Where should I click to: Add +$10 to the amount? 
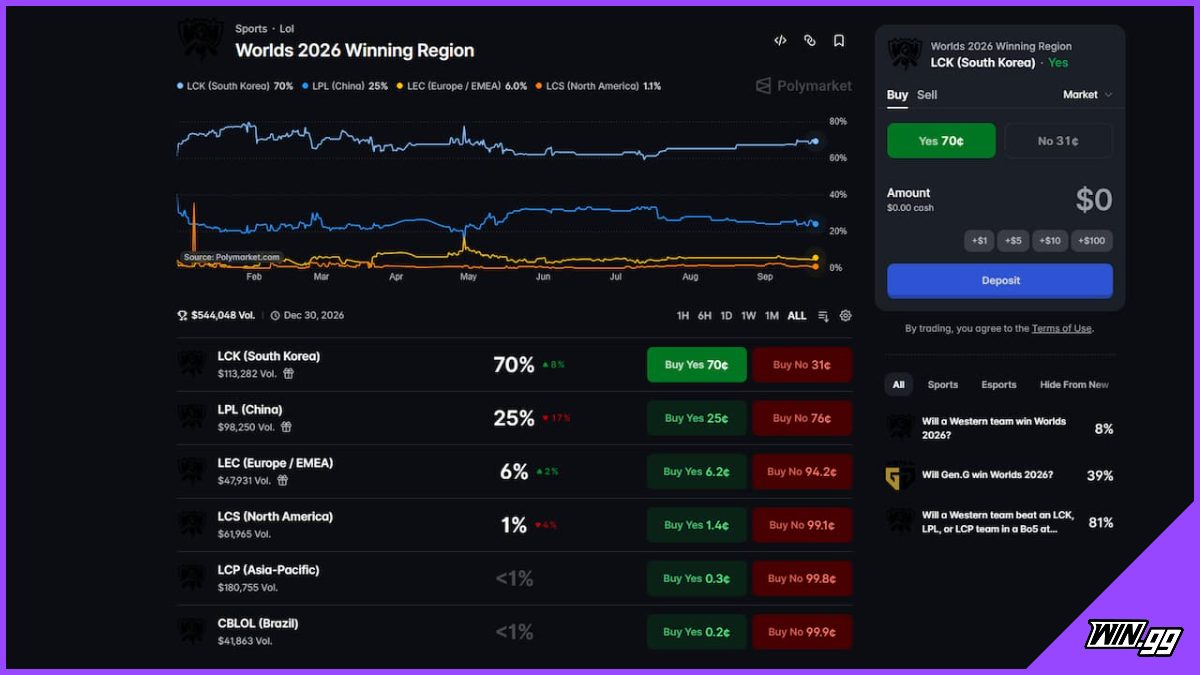[x=1049, y=241]
